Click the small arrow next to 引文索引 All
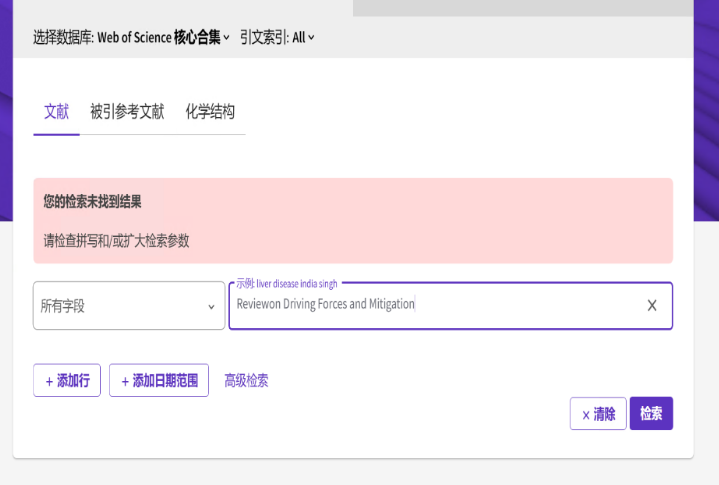Screen dimensions: 719x485 coord(311,38)
